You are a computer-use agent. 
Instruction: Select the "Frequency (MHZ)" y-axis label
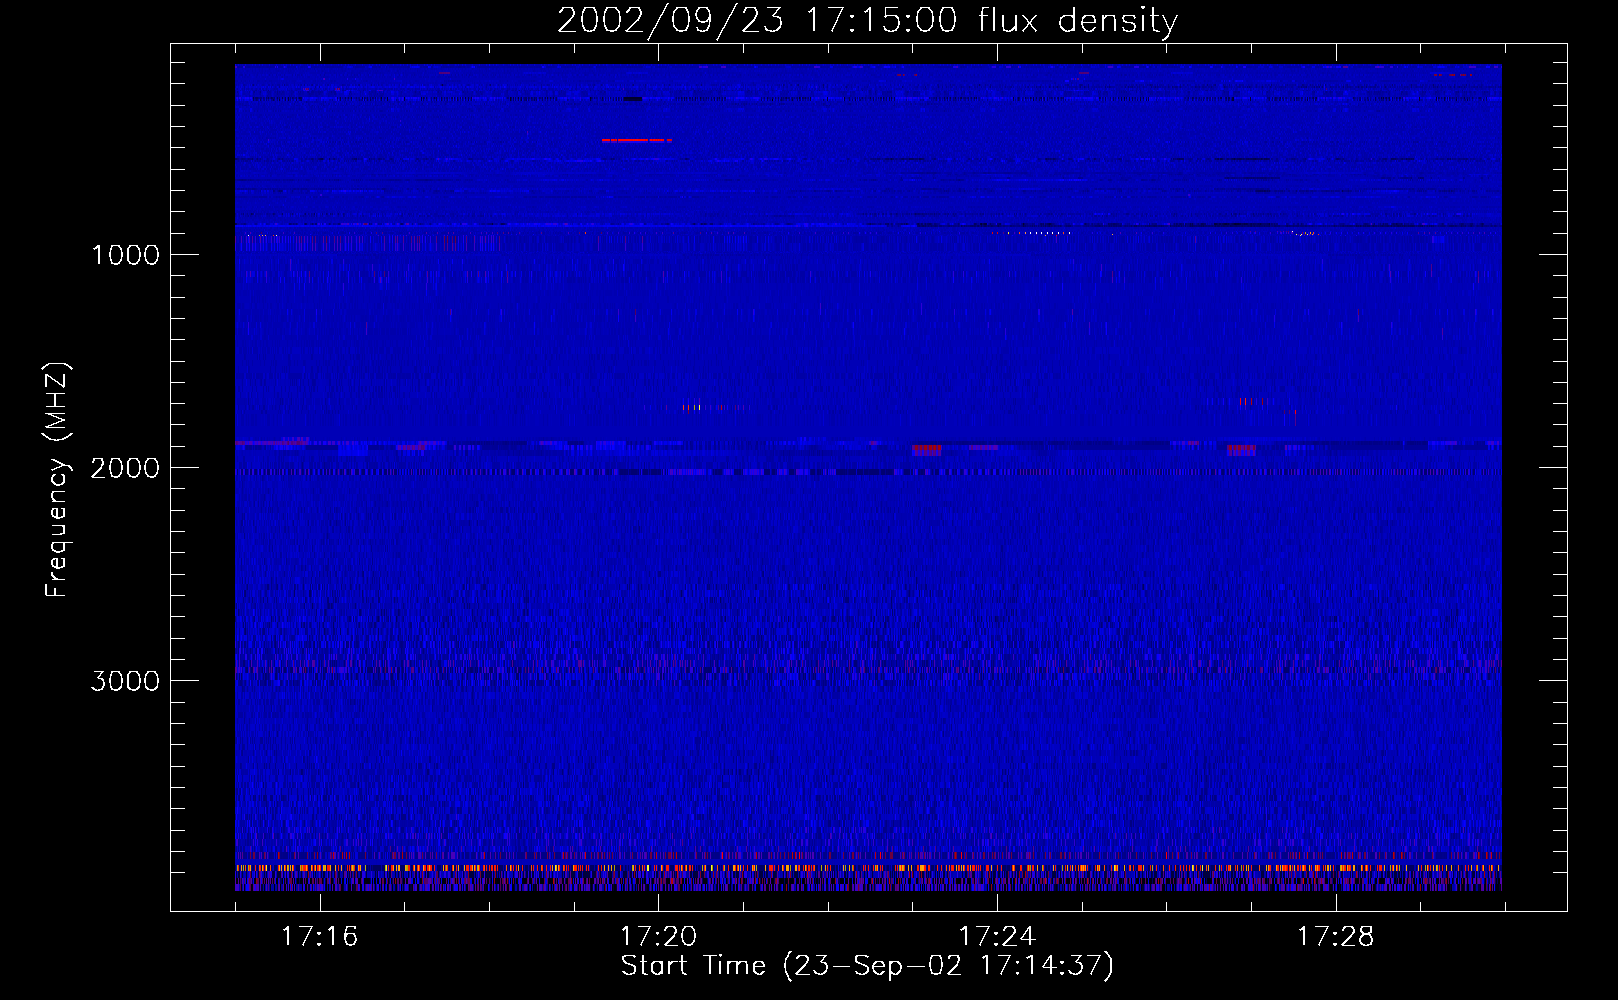click(58, 480)
